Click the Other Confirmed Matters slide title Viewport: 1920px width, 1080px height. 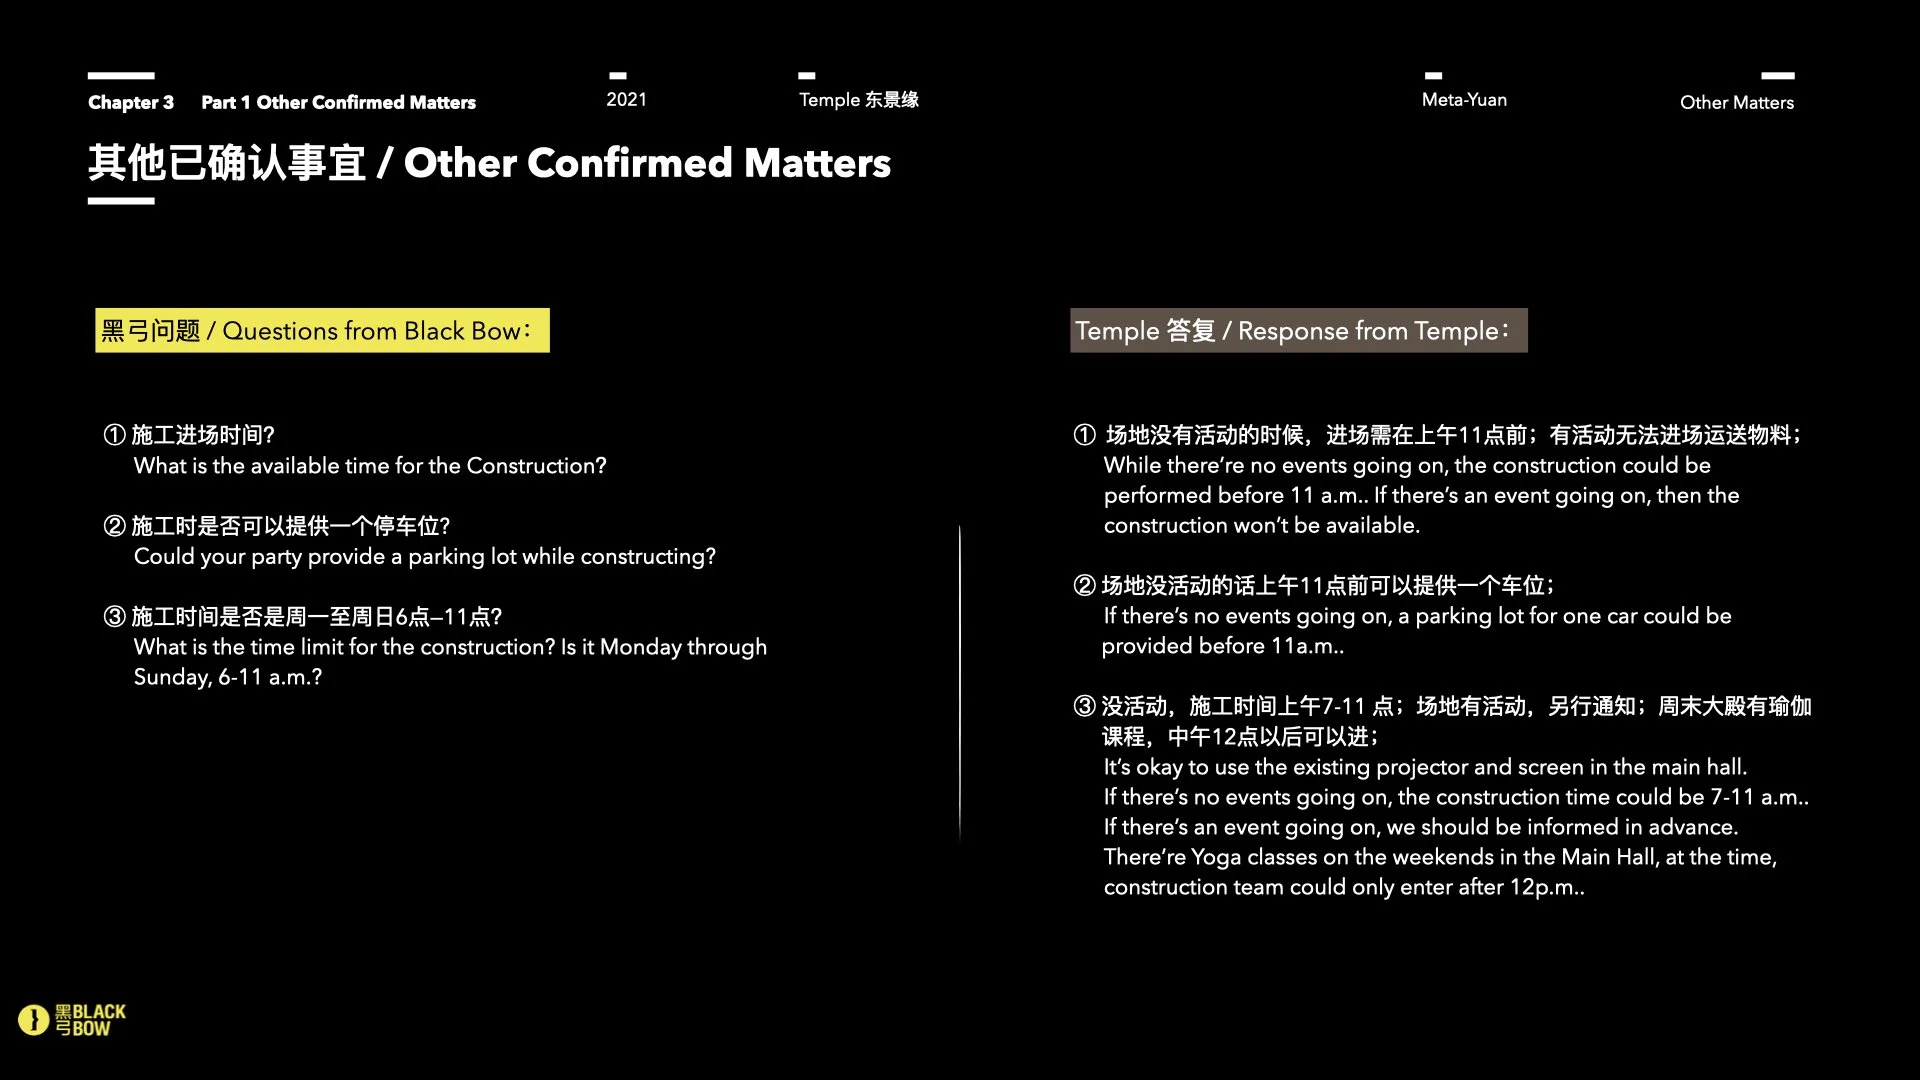point(489,163)
